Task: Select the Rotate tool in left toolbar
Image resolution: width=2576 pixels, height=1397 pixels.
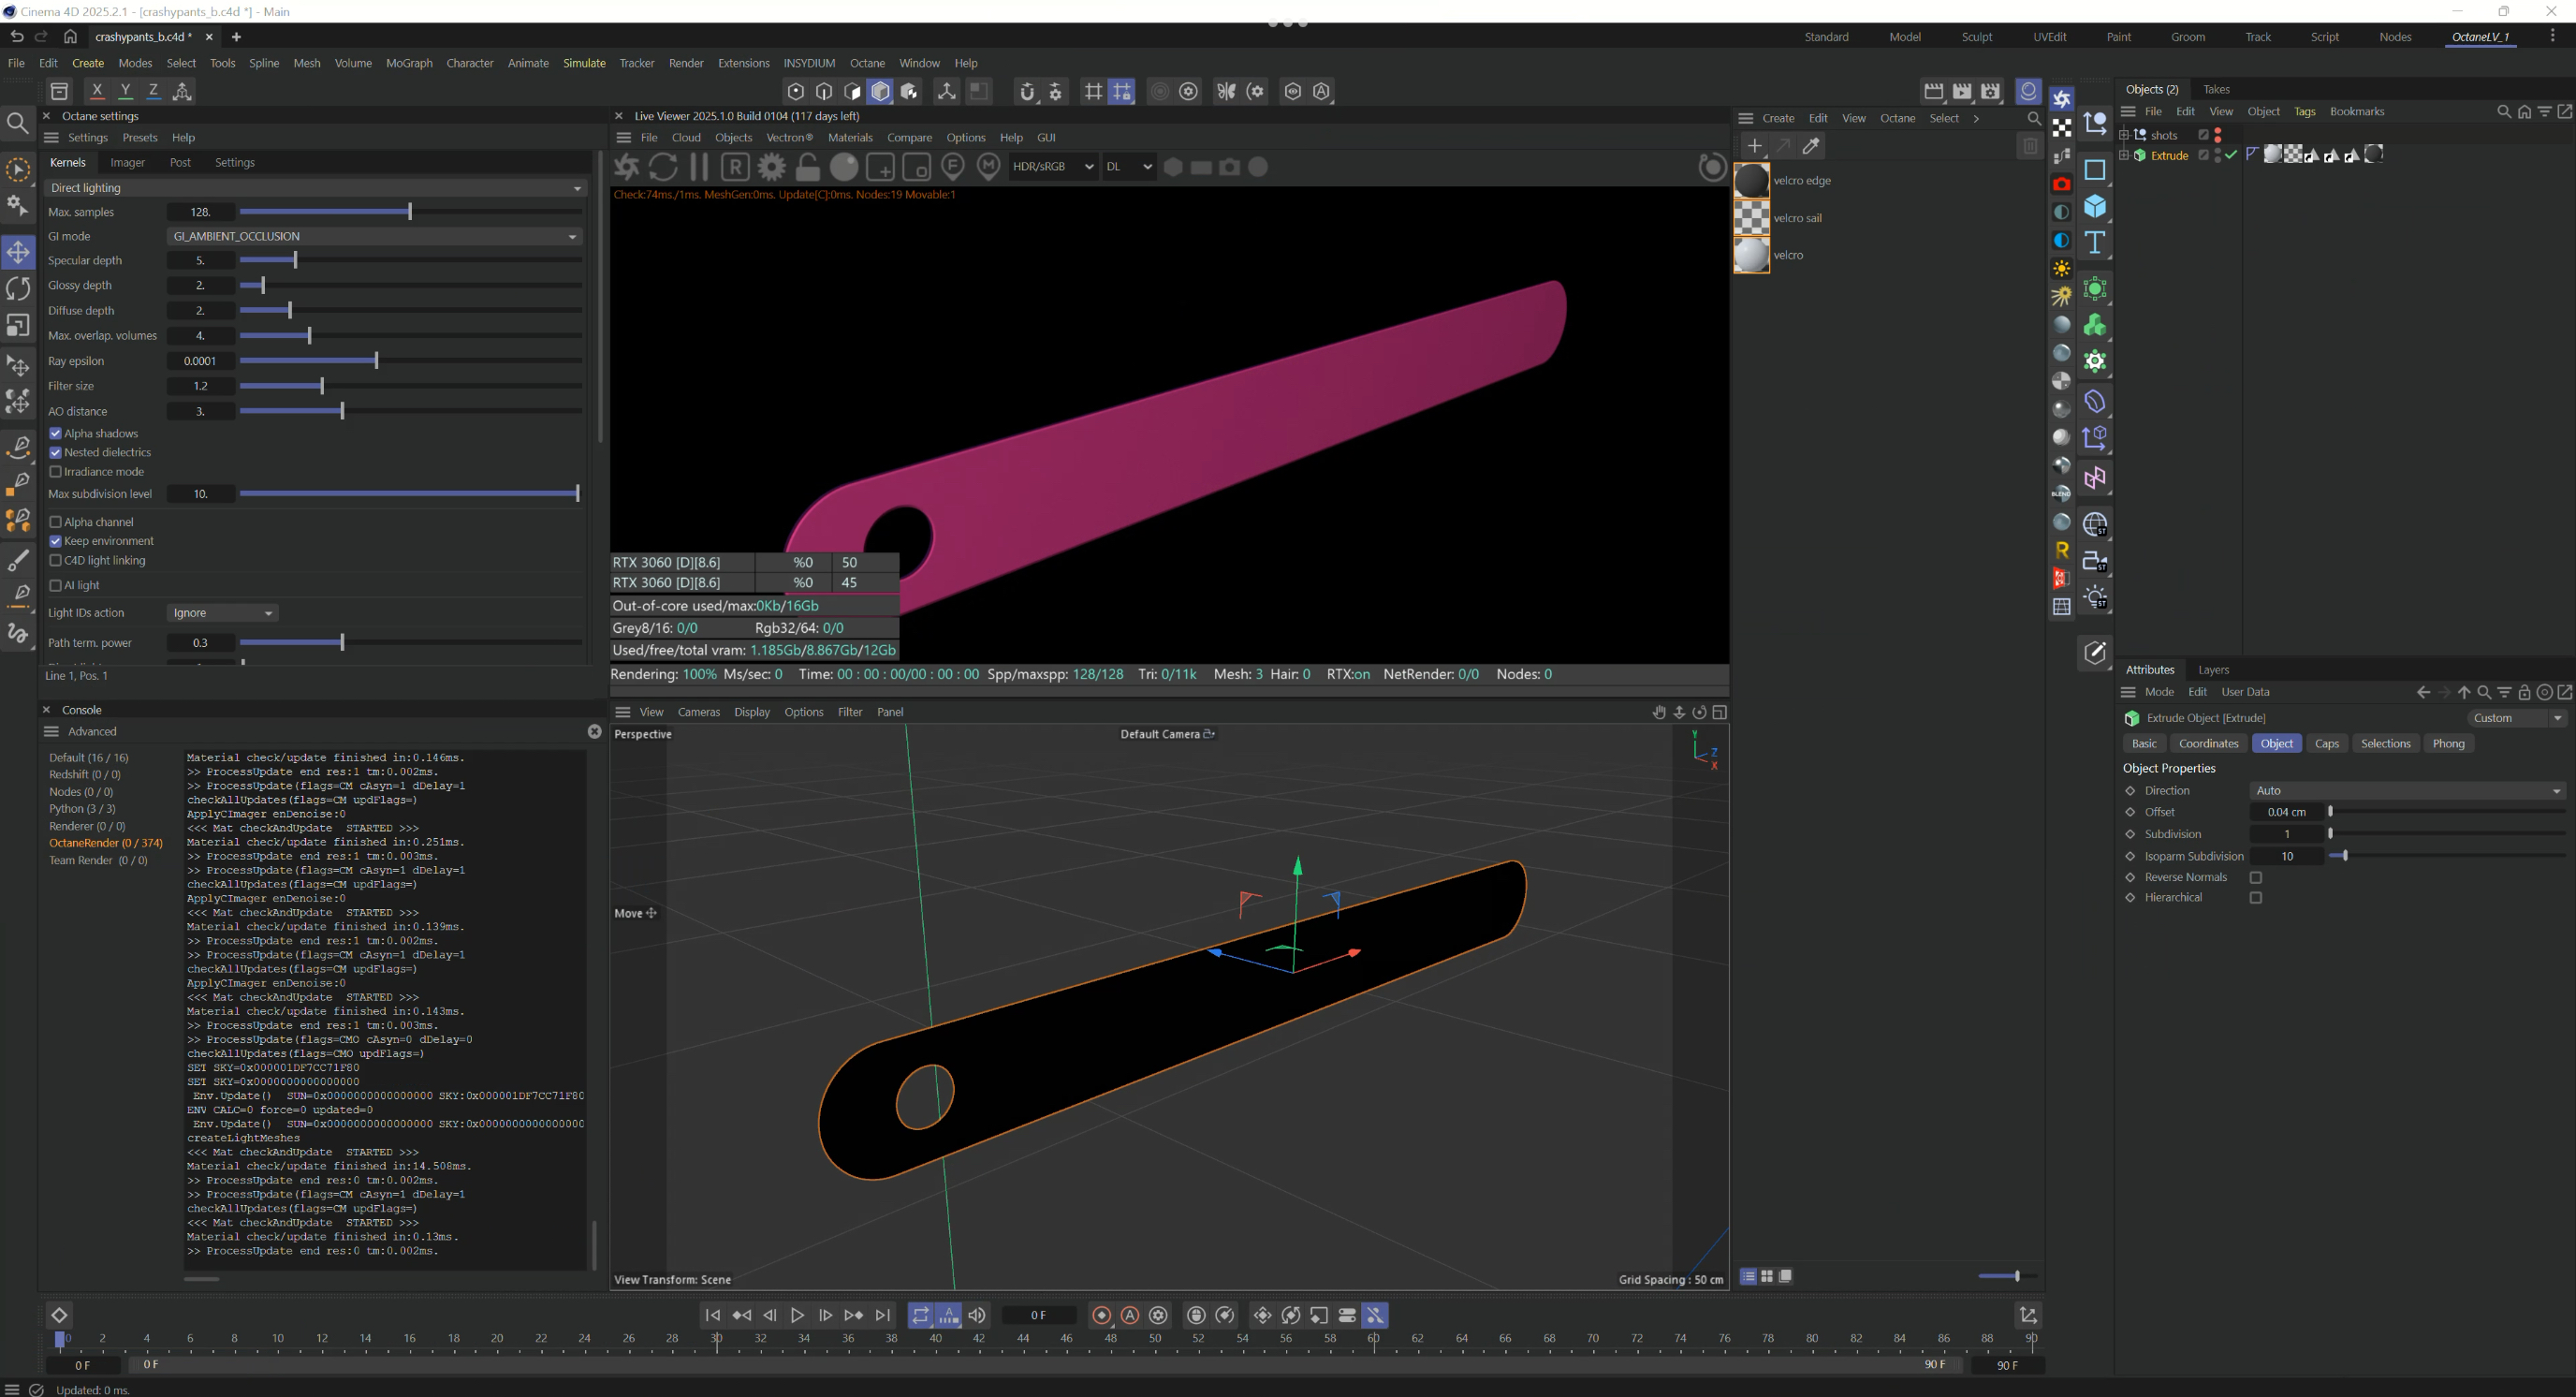Action: tap(18, 289)
